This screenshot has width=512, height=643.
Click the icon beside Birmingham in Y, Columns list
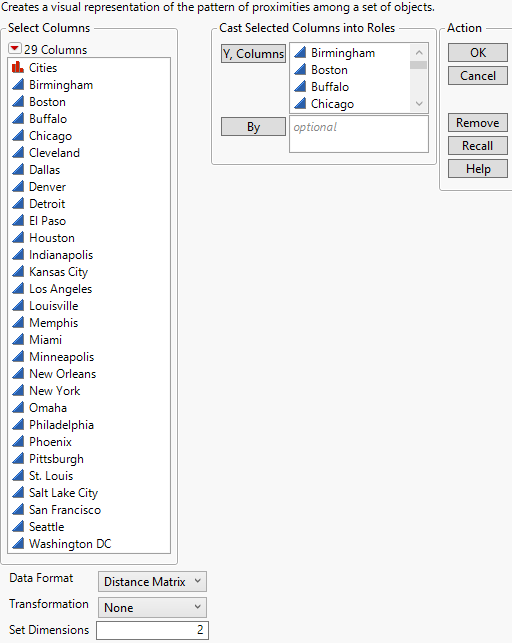click(300, 52)
